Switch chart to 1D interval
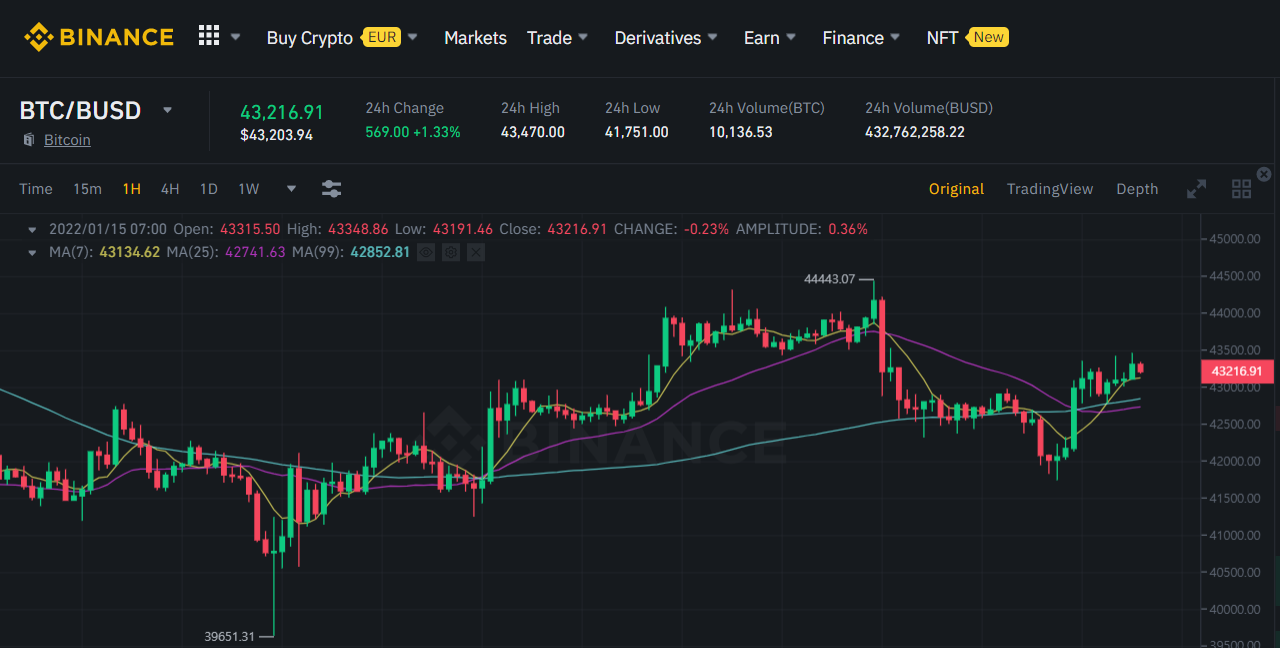The height and width of the screenshot is (648, 1280). 208,189
